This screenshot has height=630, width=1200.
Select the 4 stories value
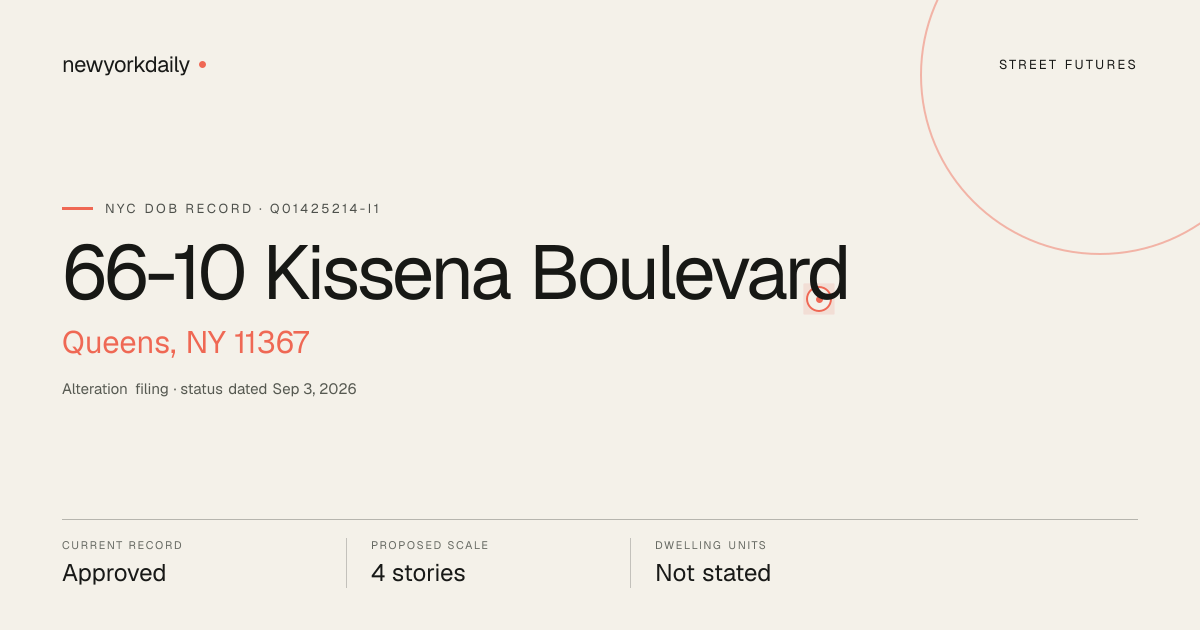coord(418,573)
